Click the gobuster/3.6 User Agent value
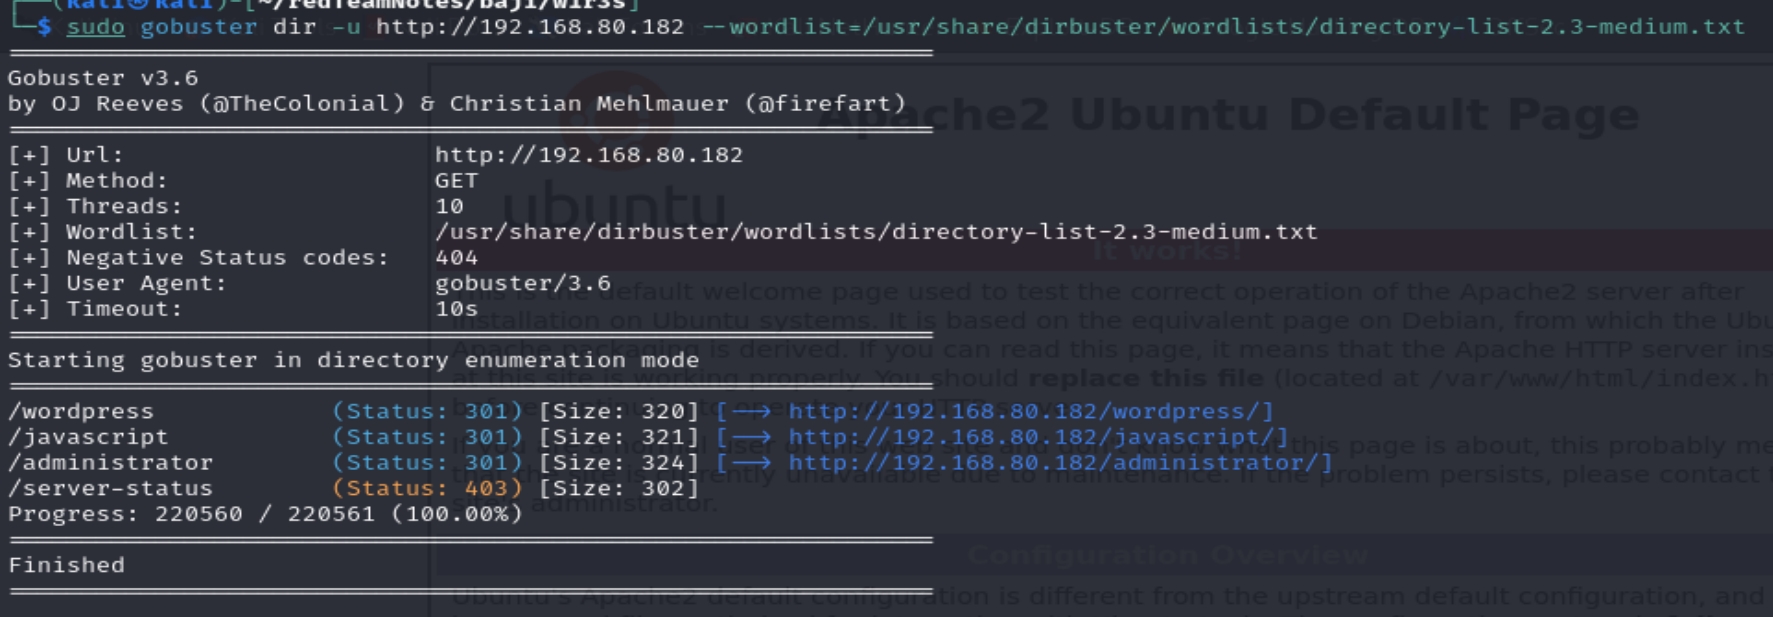Image resolution: width=1773 pixels, height=617 pixels. point(522,283)
